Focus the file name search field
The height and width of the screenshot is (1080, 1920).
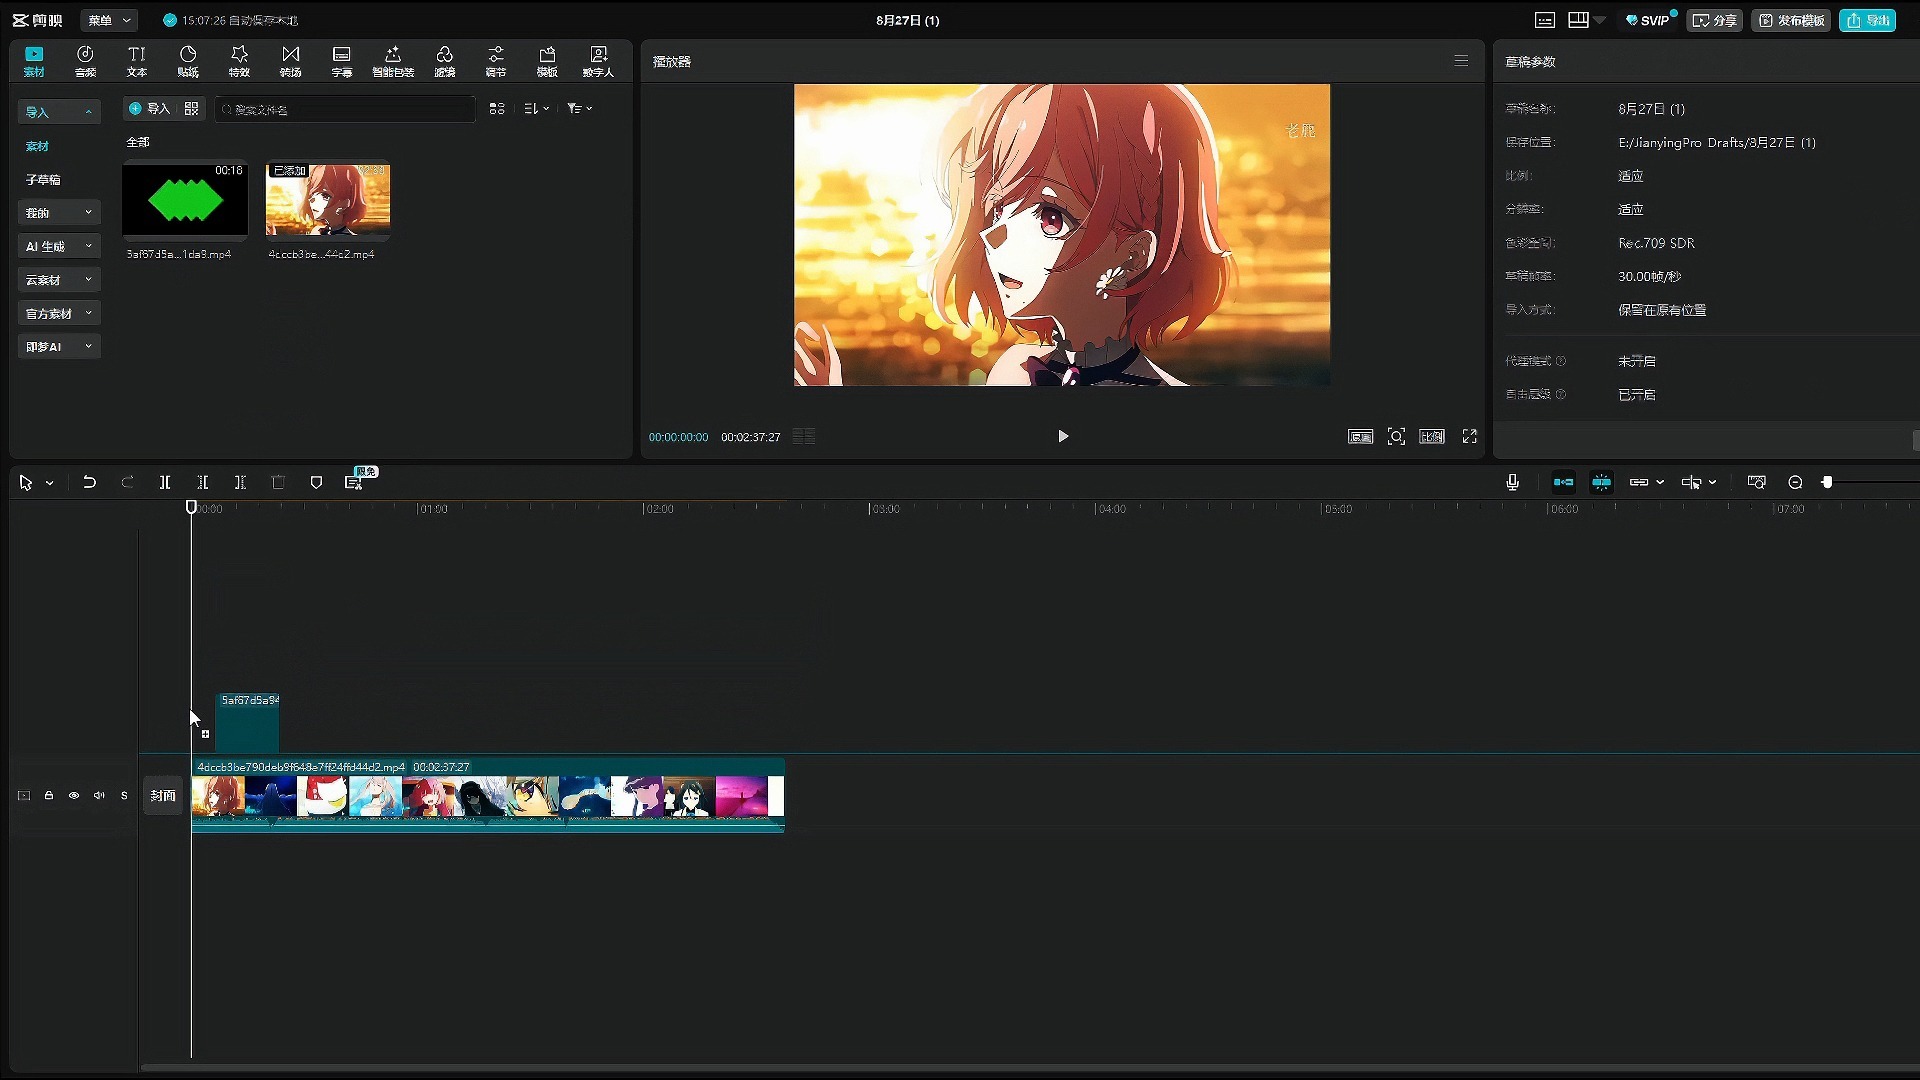click(x=345, y=109)
